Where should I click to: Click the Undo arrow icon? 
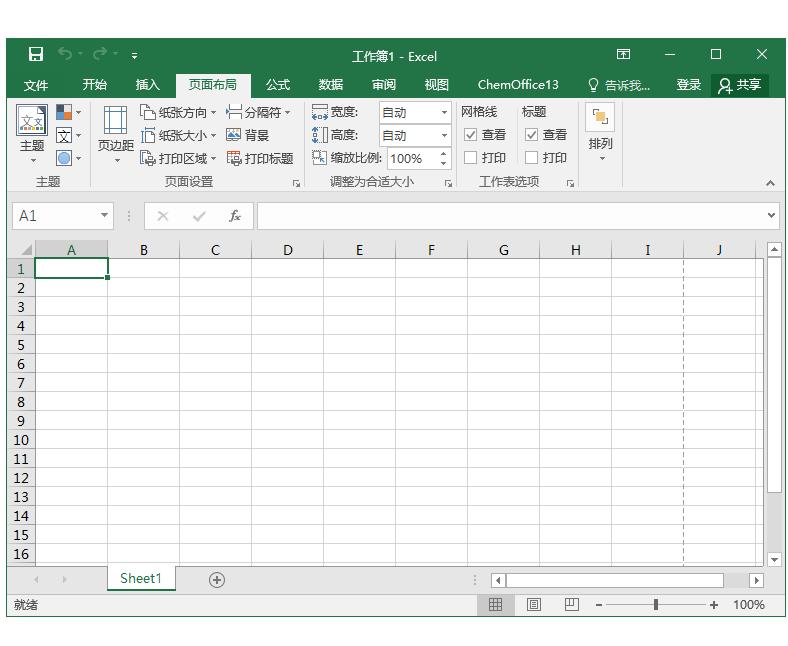[x=65, y=53]
